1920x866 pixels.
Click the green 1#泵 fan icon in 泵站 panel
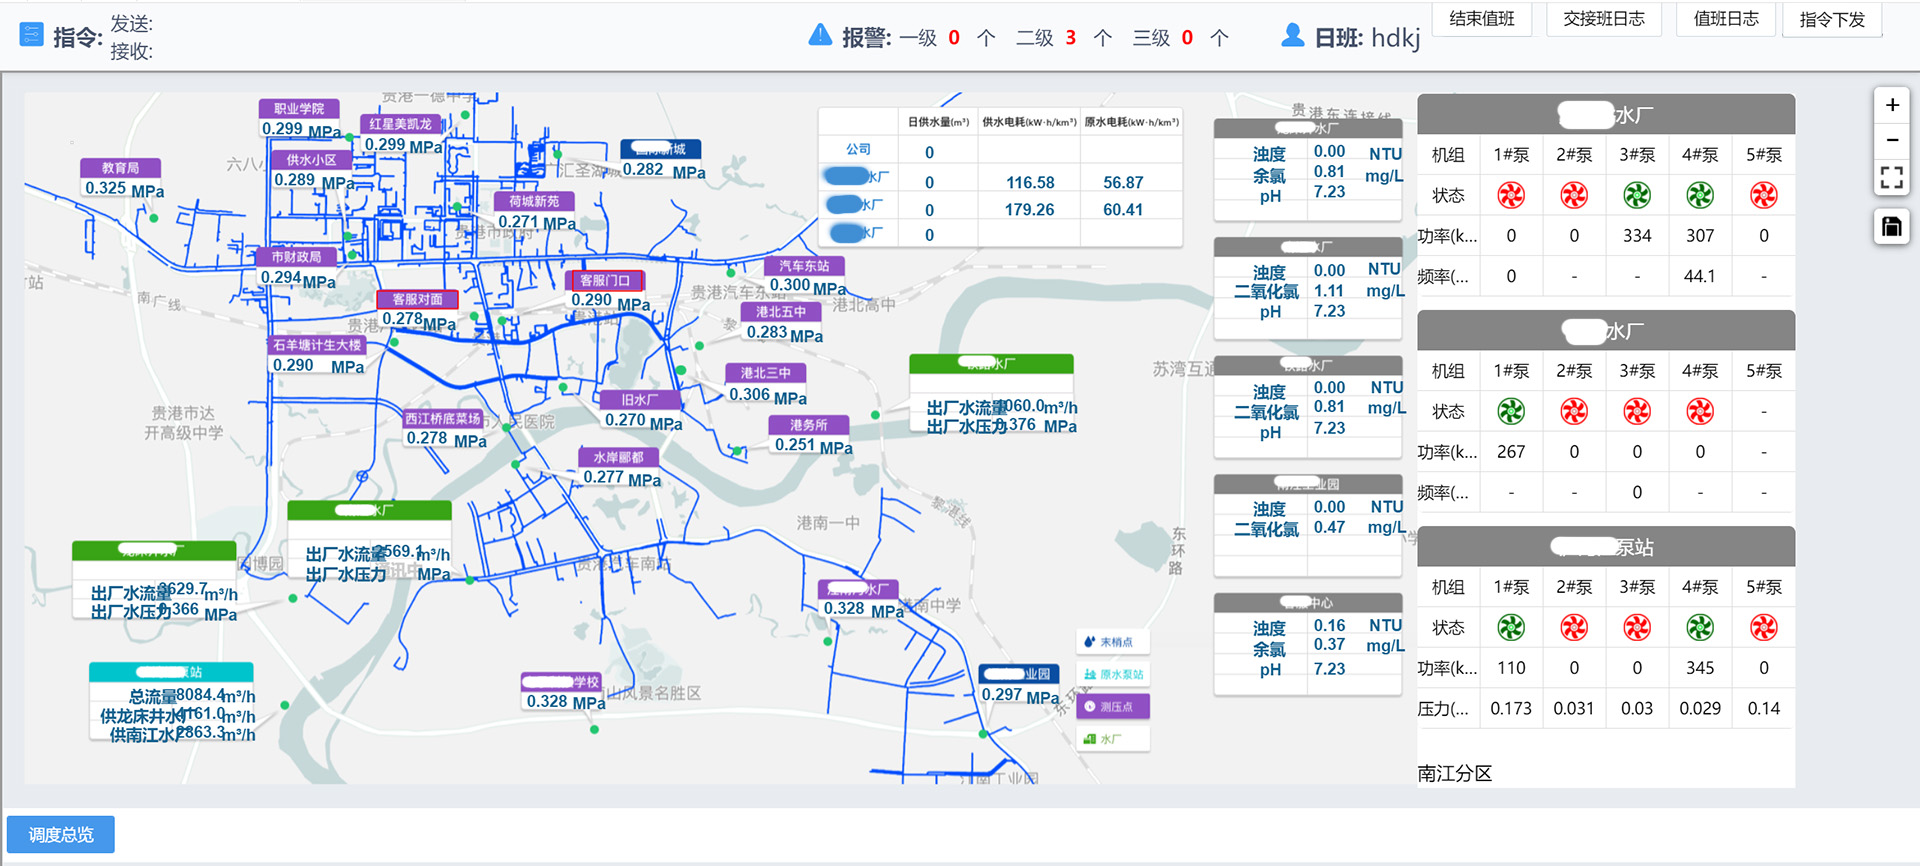pyautogui.click(x=1511, y=627)
